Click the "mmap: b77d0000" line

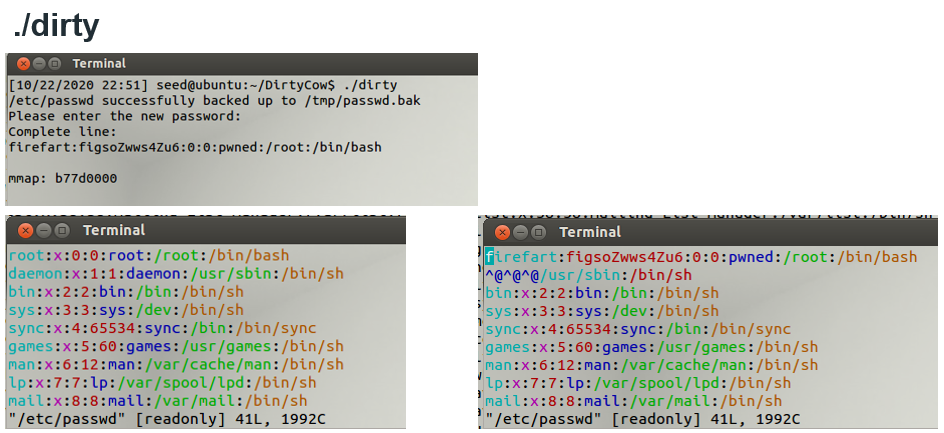[x=63, y=178]
